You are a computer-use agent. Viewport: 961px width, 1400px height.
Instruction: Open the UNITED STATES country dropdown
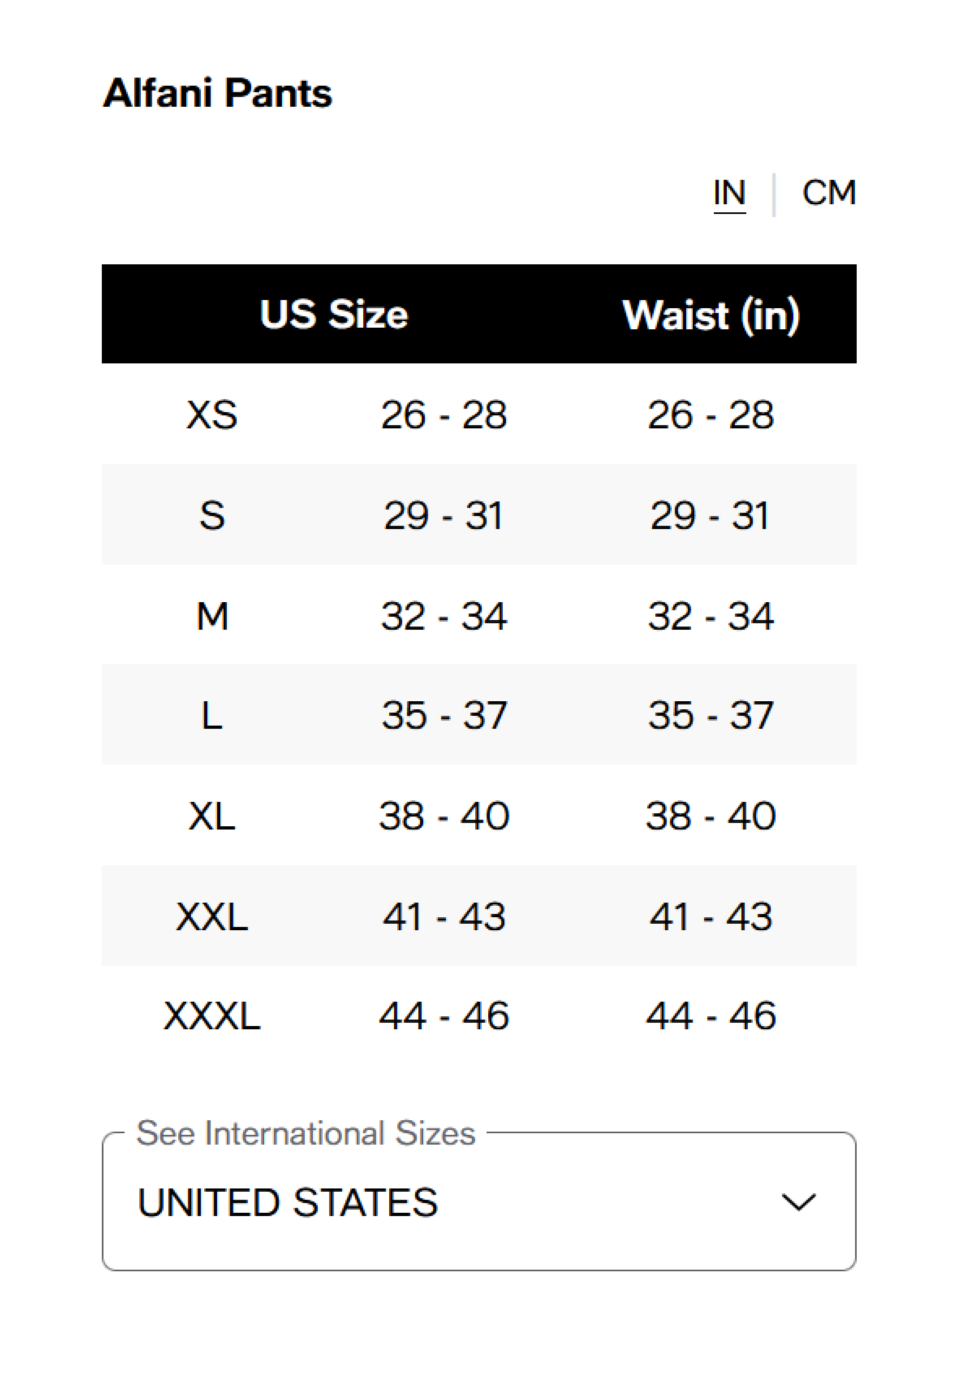[x=478, y=1202]
